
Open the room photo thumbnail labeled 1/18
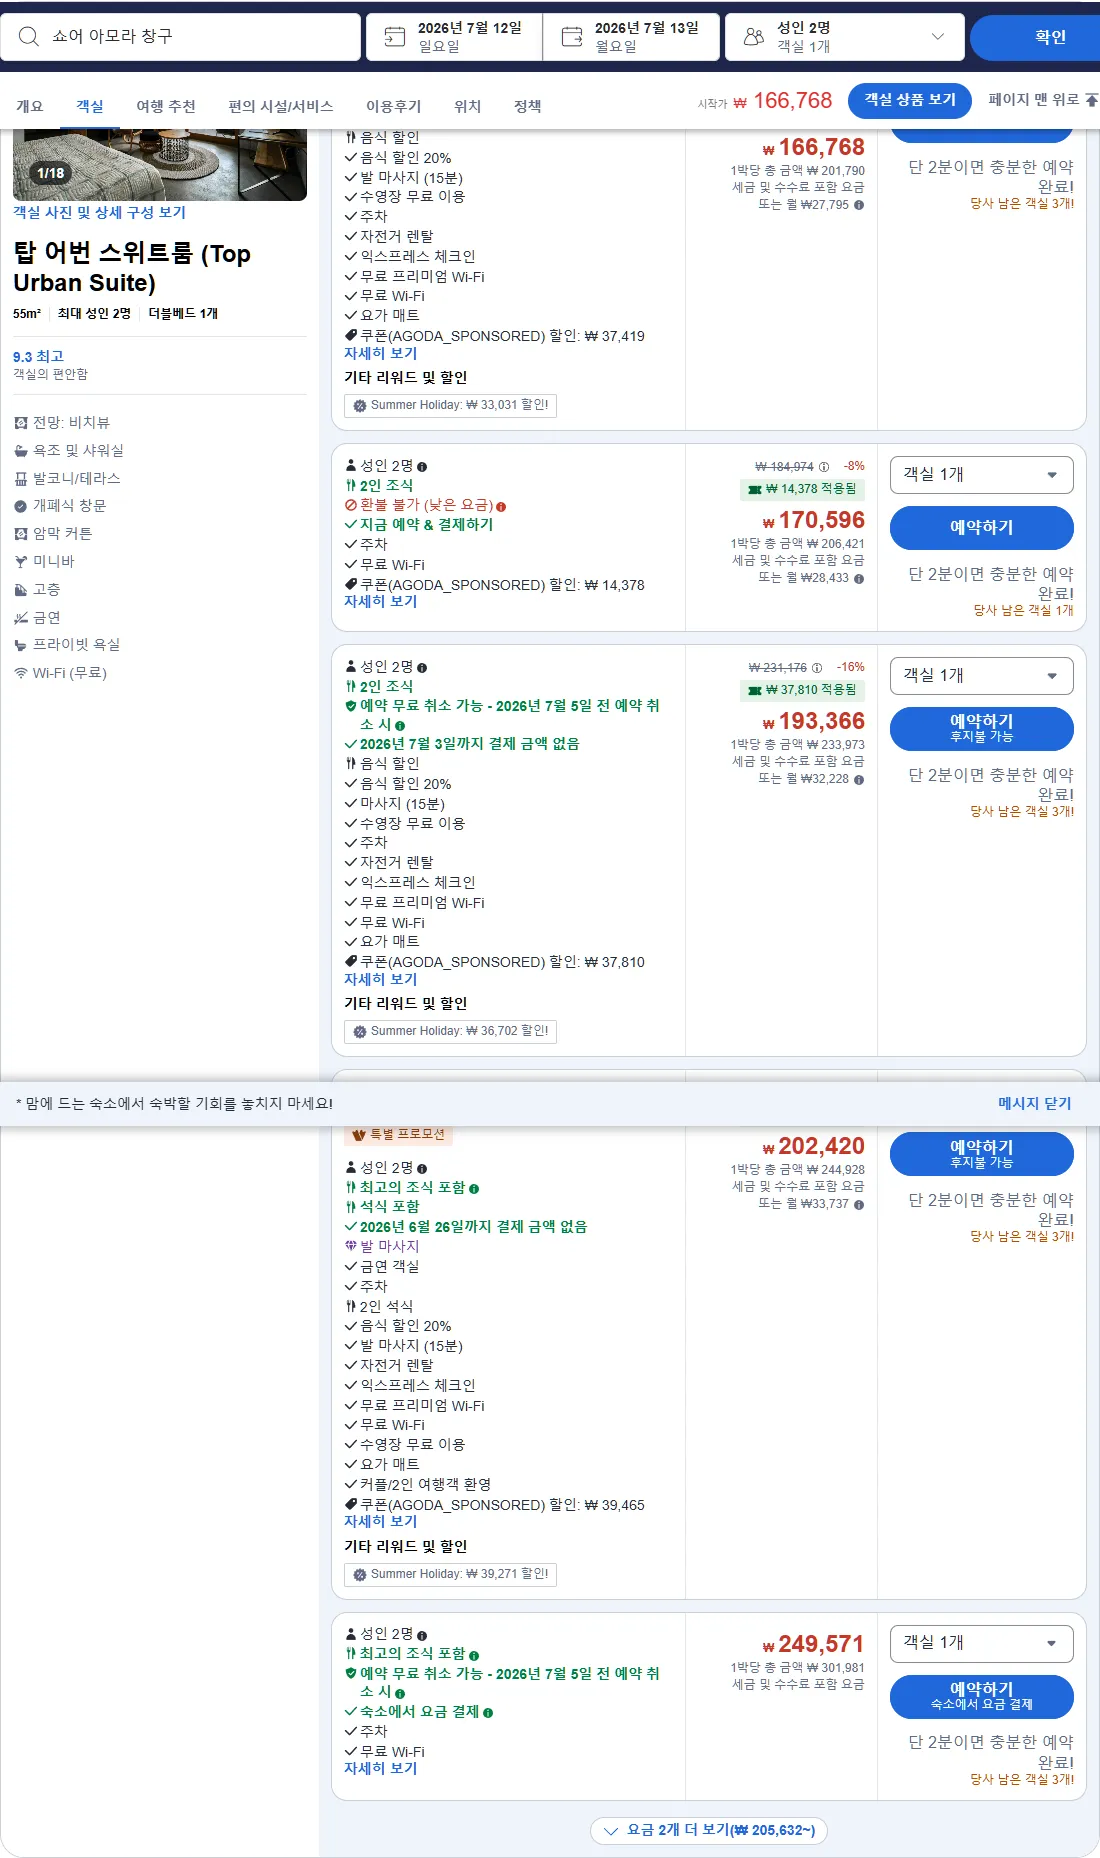[x=160, y=165]
